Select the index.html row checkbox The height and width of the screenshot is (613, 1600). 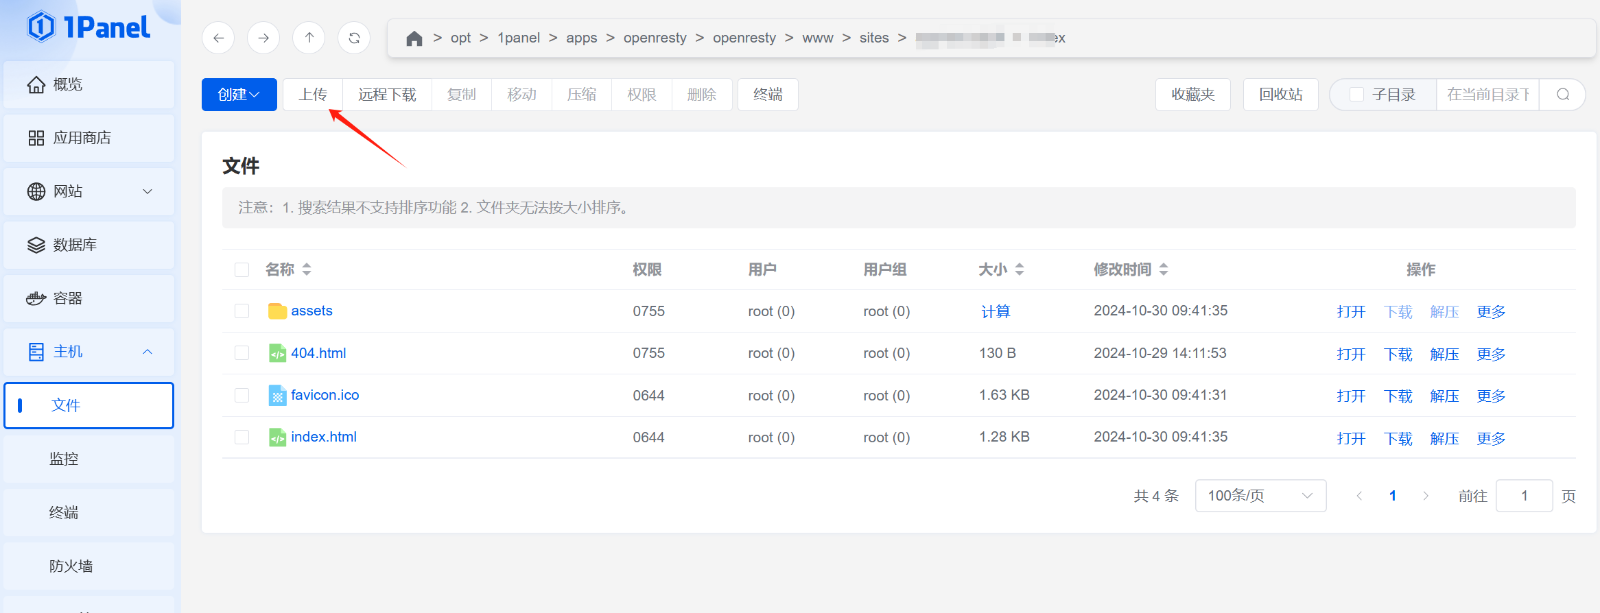(242, 437)
